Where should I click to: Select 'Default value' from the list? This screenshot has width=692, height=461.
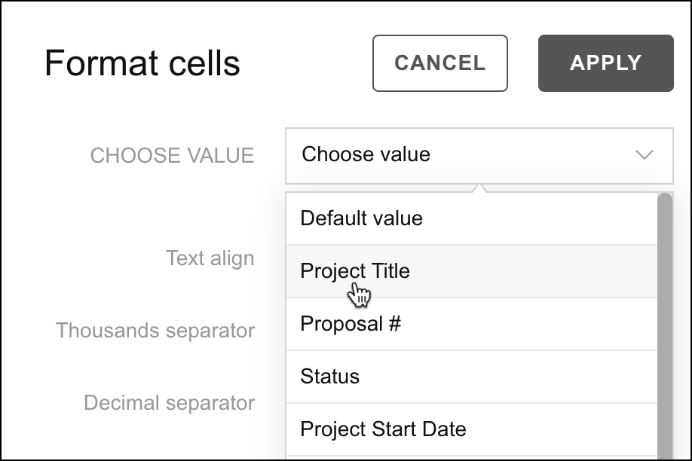pos(472,218)
